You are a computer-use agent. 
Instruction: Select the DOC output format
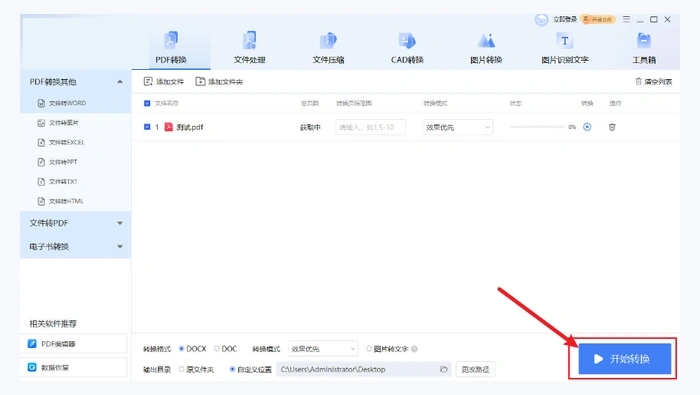click(225, 349)
